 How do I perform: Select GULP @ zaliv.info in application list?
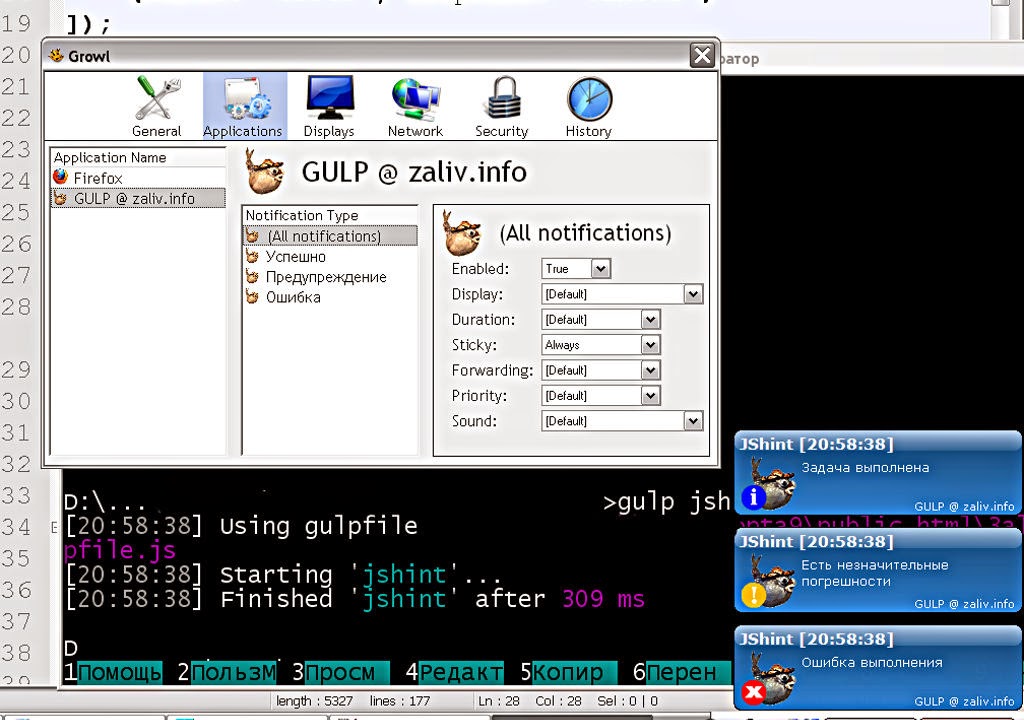point(138,198)
